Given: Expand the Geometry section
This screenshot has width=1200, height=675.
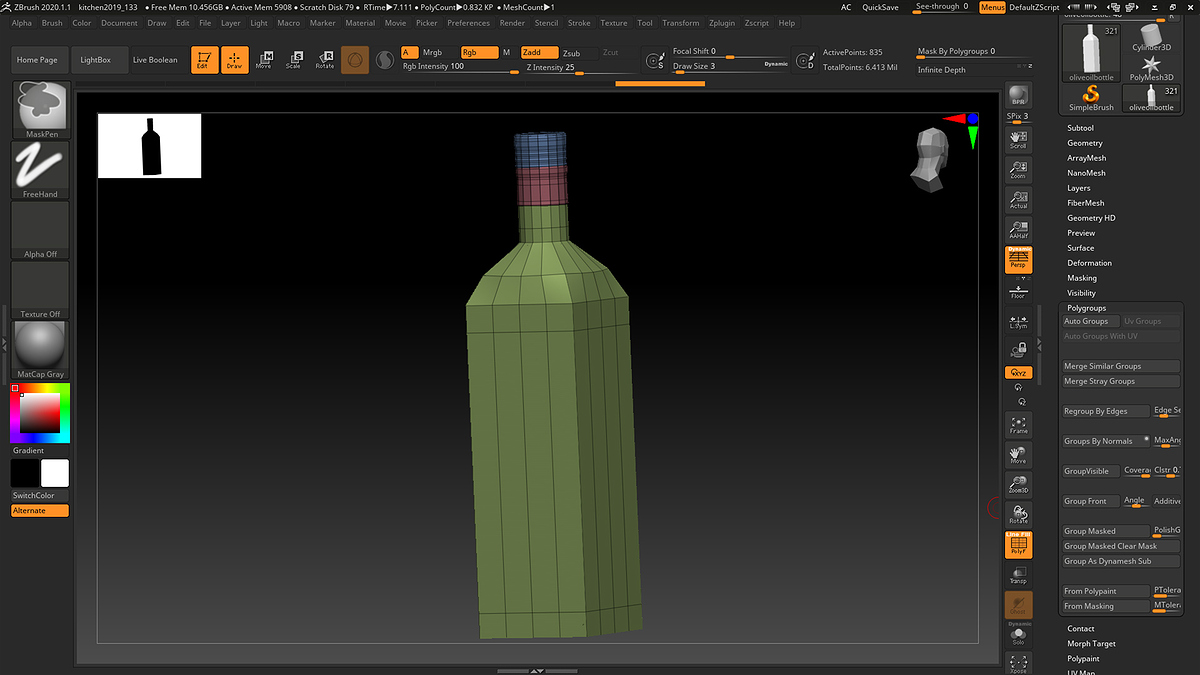Looking at the screenshot, I should (x=1084, y=143).
